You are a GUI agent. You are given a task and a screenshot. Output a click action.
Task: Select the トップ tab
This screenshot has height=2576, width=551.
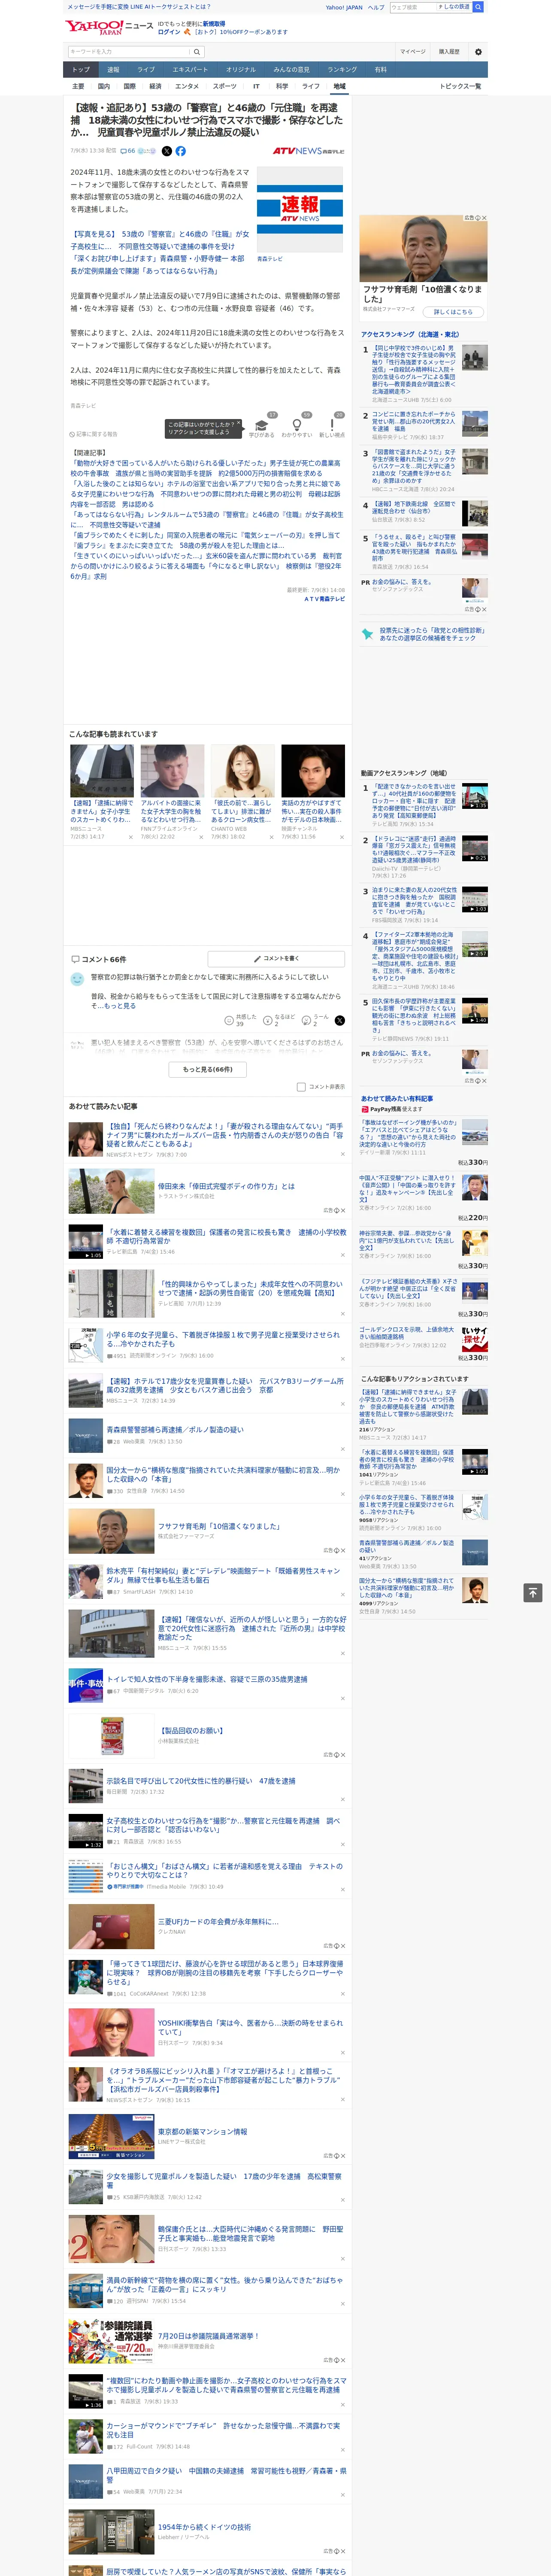[81, 70]
